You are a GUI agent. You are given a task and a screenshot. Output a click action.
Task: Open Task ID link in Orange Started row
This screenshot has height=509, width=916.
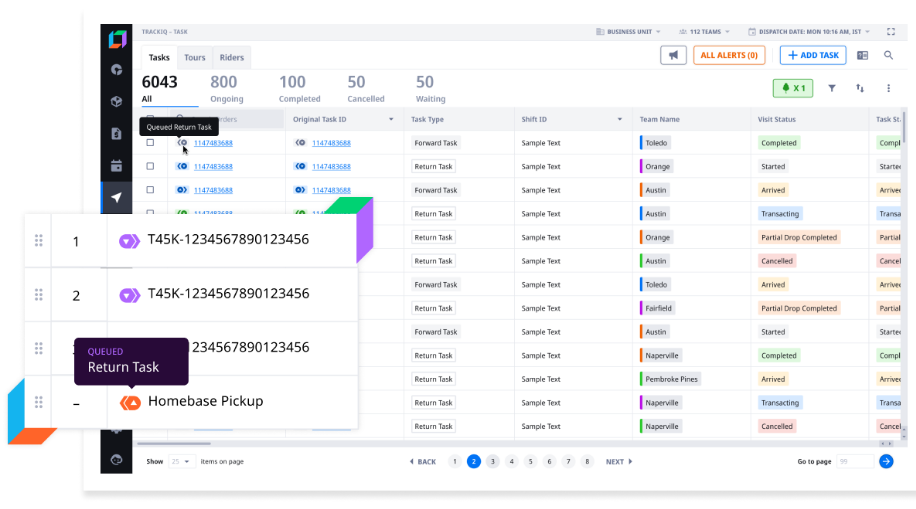coord(213,167)
